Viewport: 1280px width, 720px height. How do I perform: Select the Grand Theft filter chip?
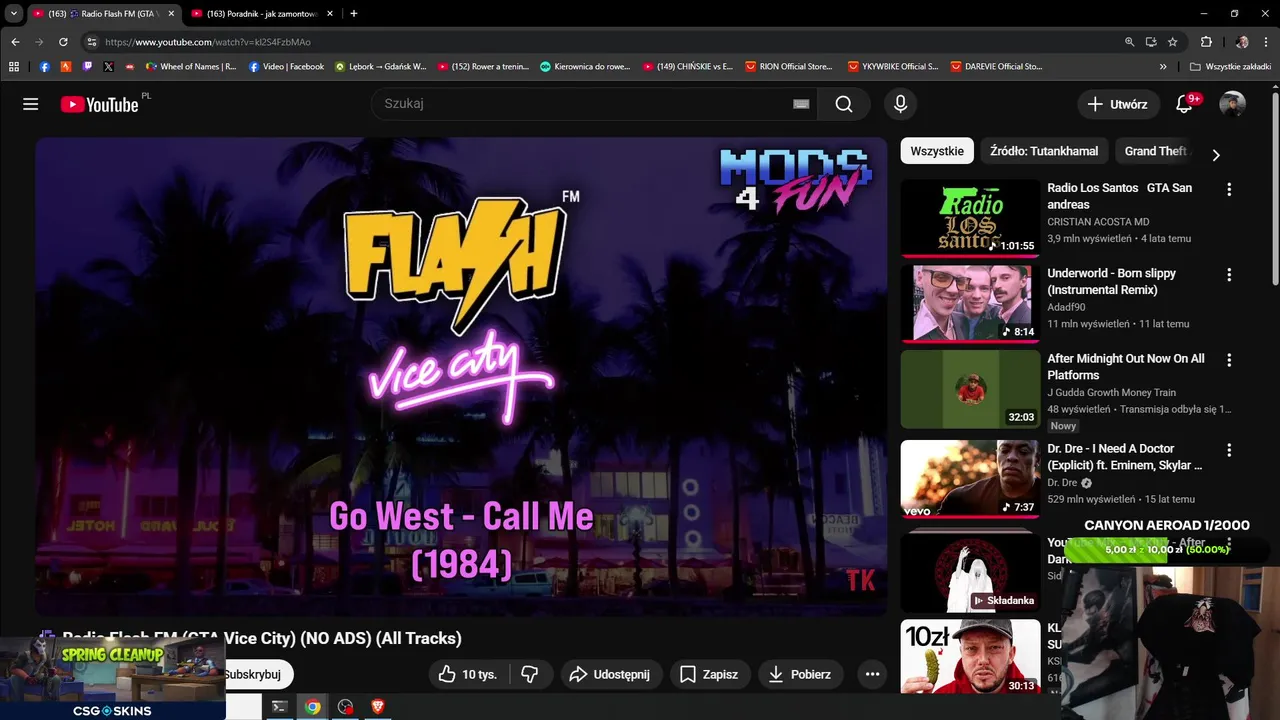1155,151
